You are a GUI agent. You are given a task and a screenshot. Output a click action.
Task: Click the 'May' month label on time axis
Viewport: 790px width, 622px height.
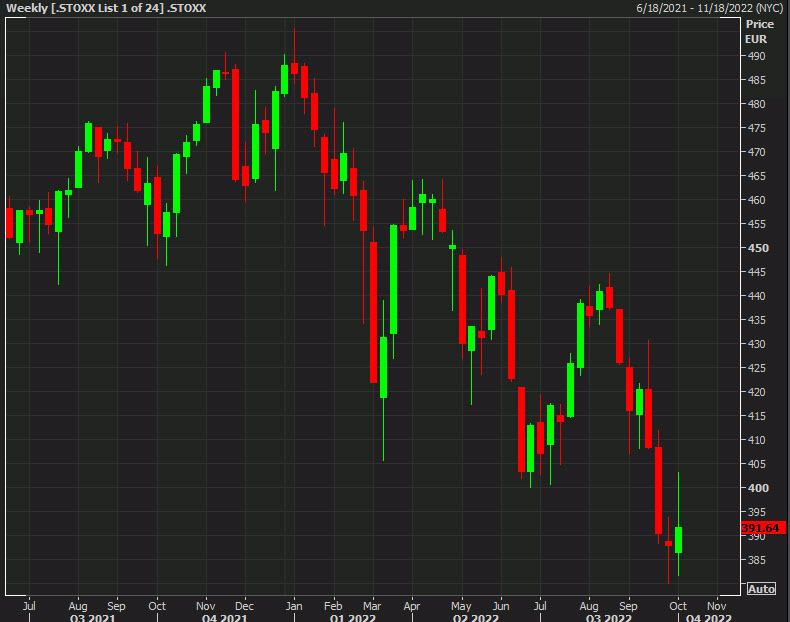(x=461, y=606)
